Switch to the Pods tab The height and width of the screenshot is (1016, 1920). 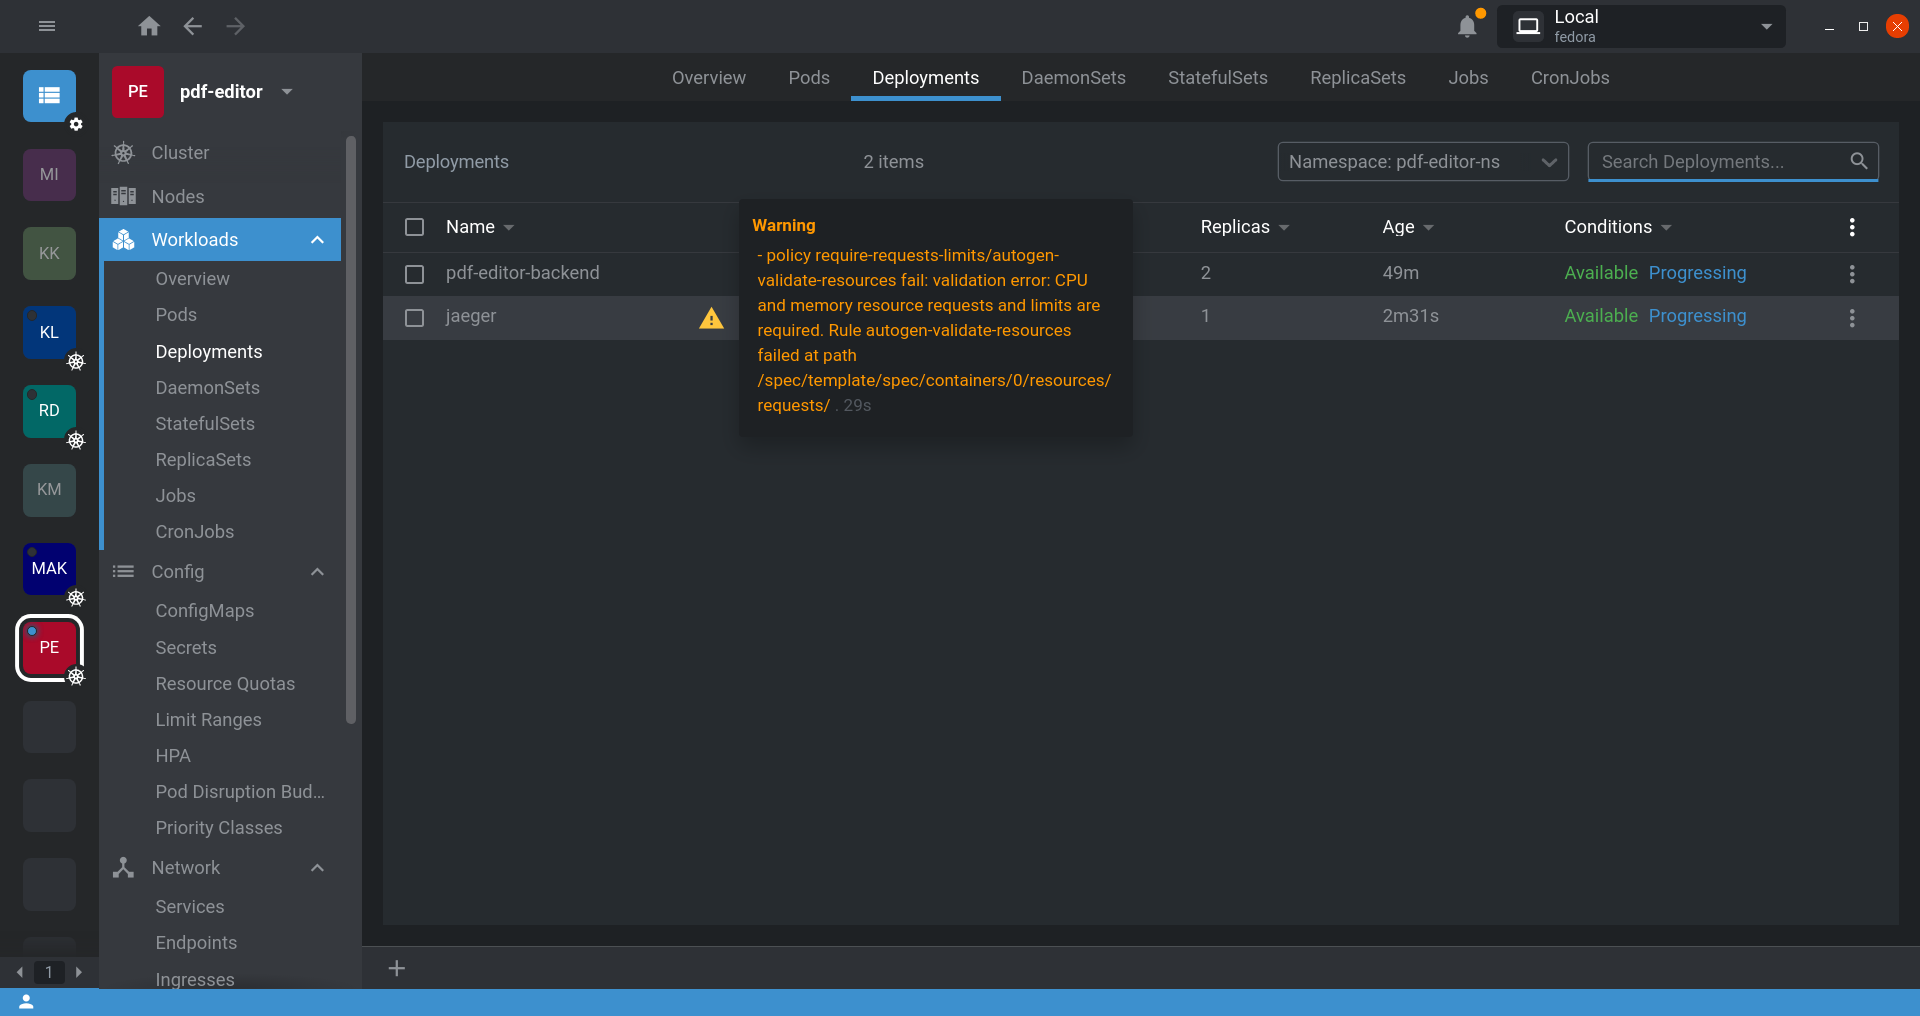809,78
